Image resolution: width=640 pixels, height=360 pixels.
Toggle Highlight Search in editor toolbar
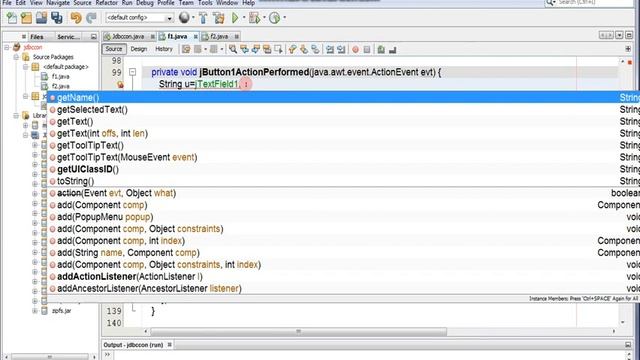tap(267, 49)
